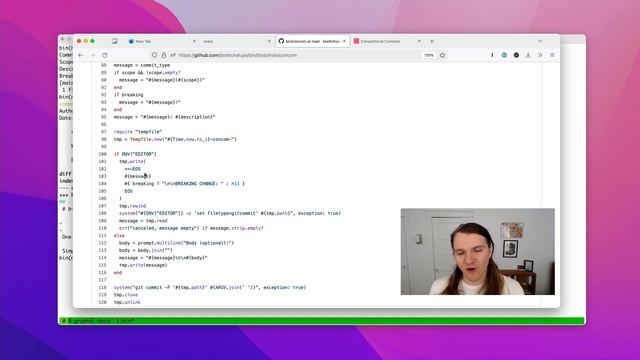This screenshot has width=640, height=360.
Task: Click the green tmux status bar in terminal
Action: pyautogui.click(x=322, y=321)
